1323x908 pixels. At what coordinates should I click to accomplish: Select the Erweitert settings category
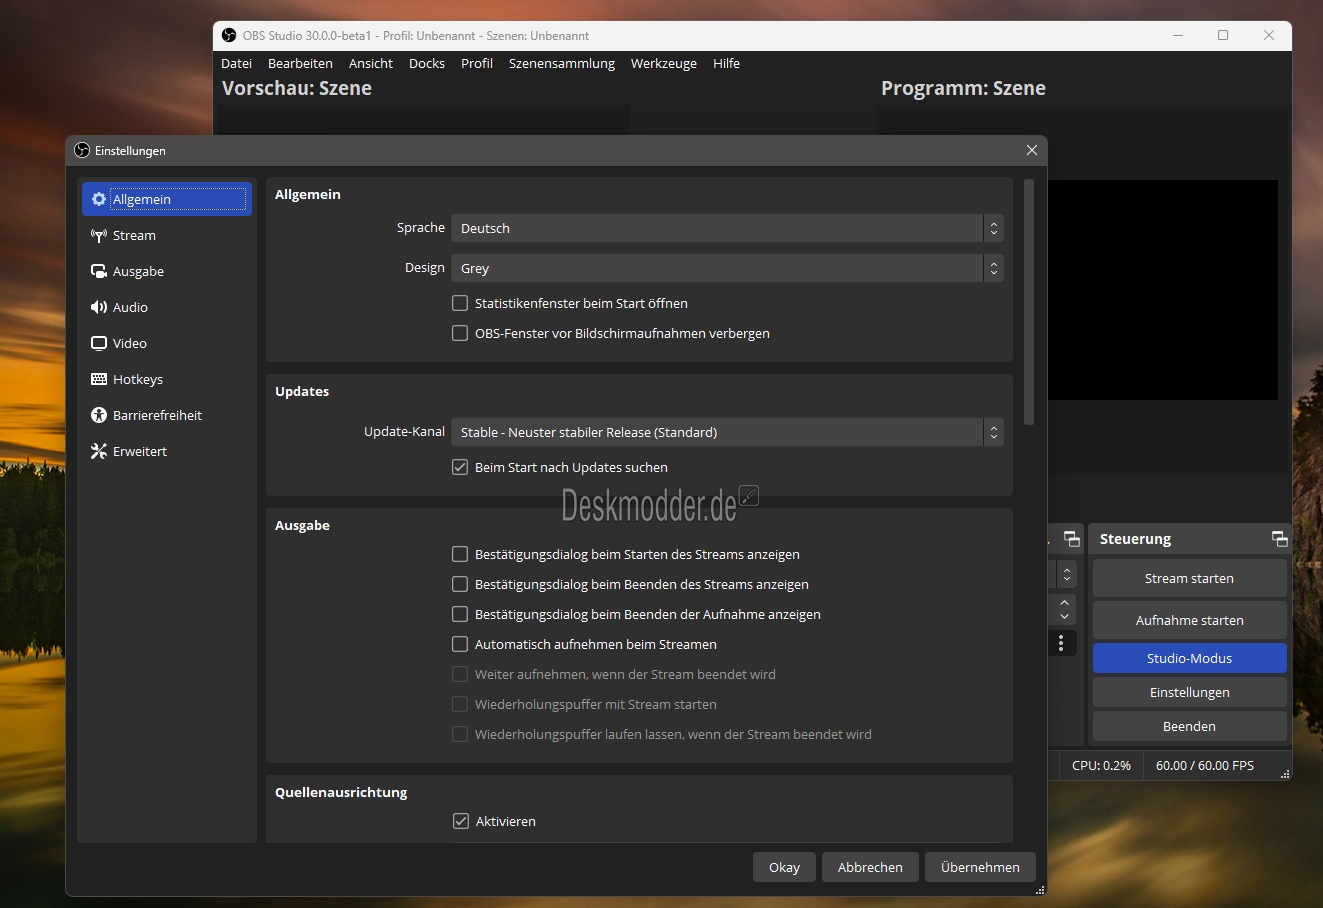pos(167,451)
